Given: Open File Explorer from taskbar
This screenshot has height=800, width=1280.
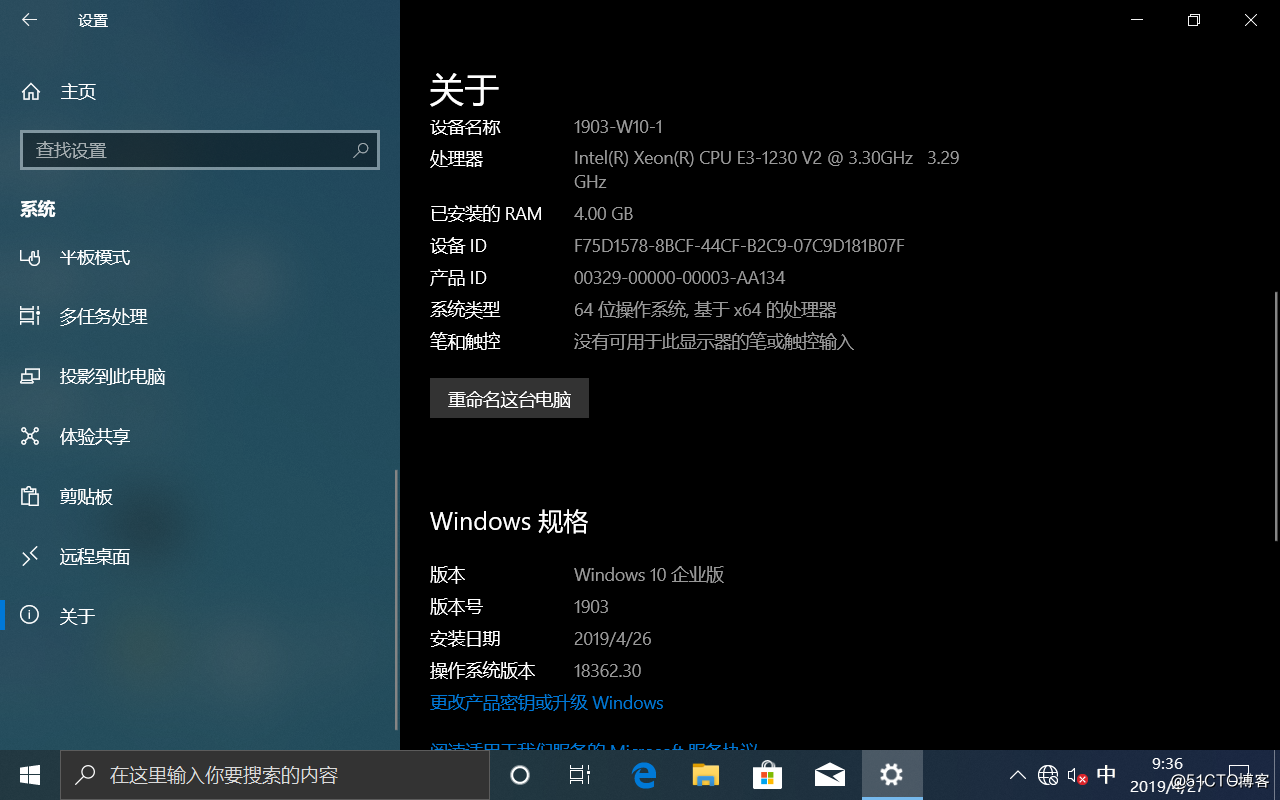Looking at the screenshot, I should pyautogui.click(x=706, y=775).
